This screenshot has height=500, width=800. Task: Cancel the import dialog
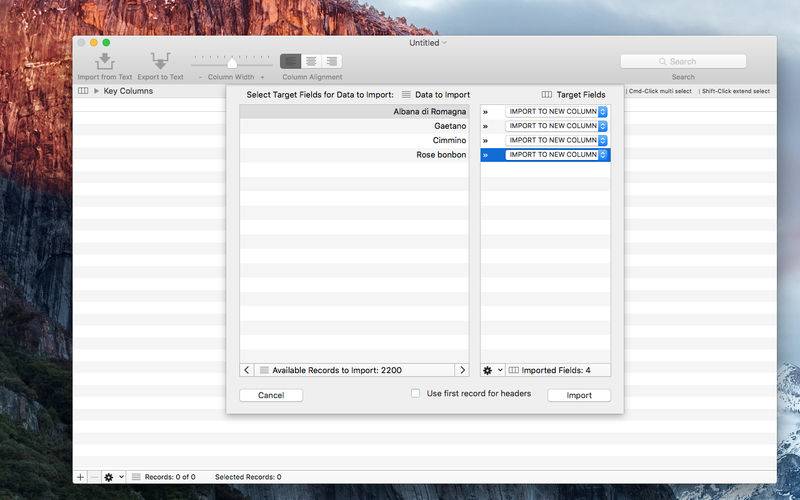point(271,395)
